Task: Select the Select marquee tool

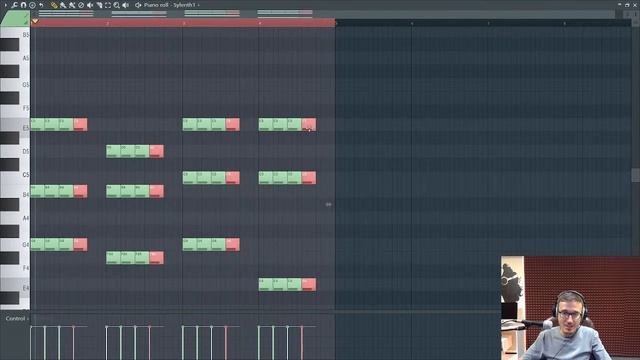Action: tap(108, 5)
